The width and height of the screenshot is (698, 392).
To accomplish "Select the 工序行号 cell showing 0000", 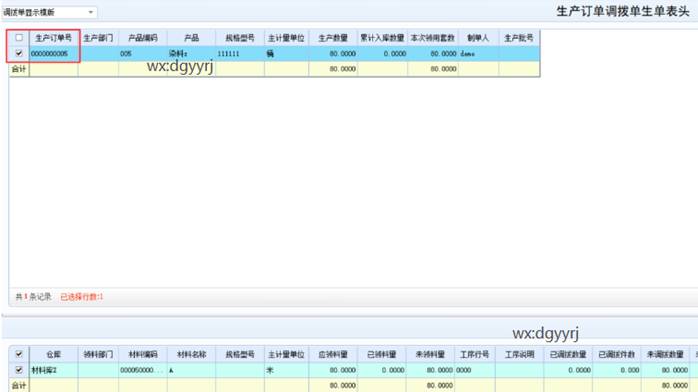I will tap(475, 370).
